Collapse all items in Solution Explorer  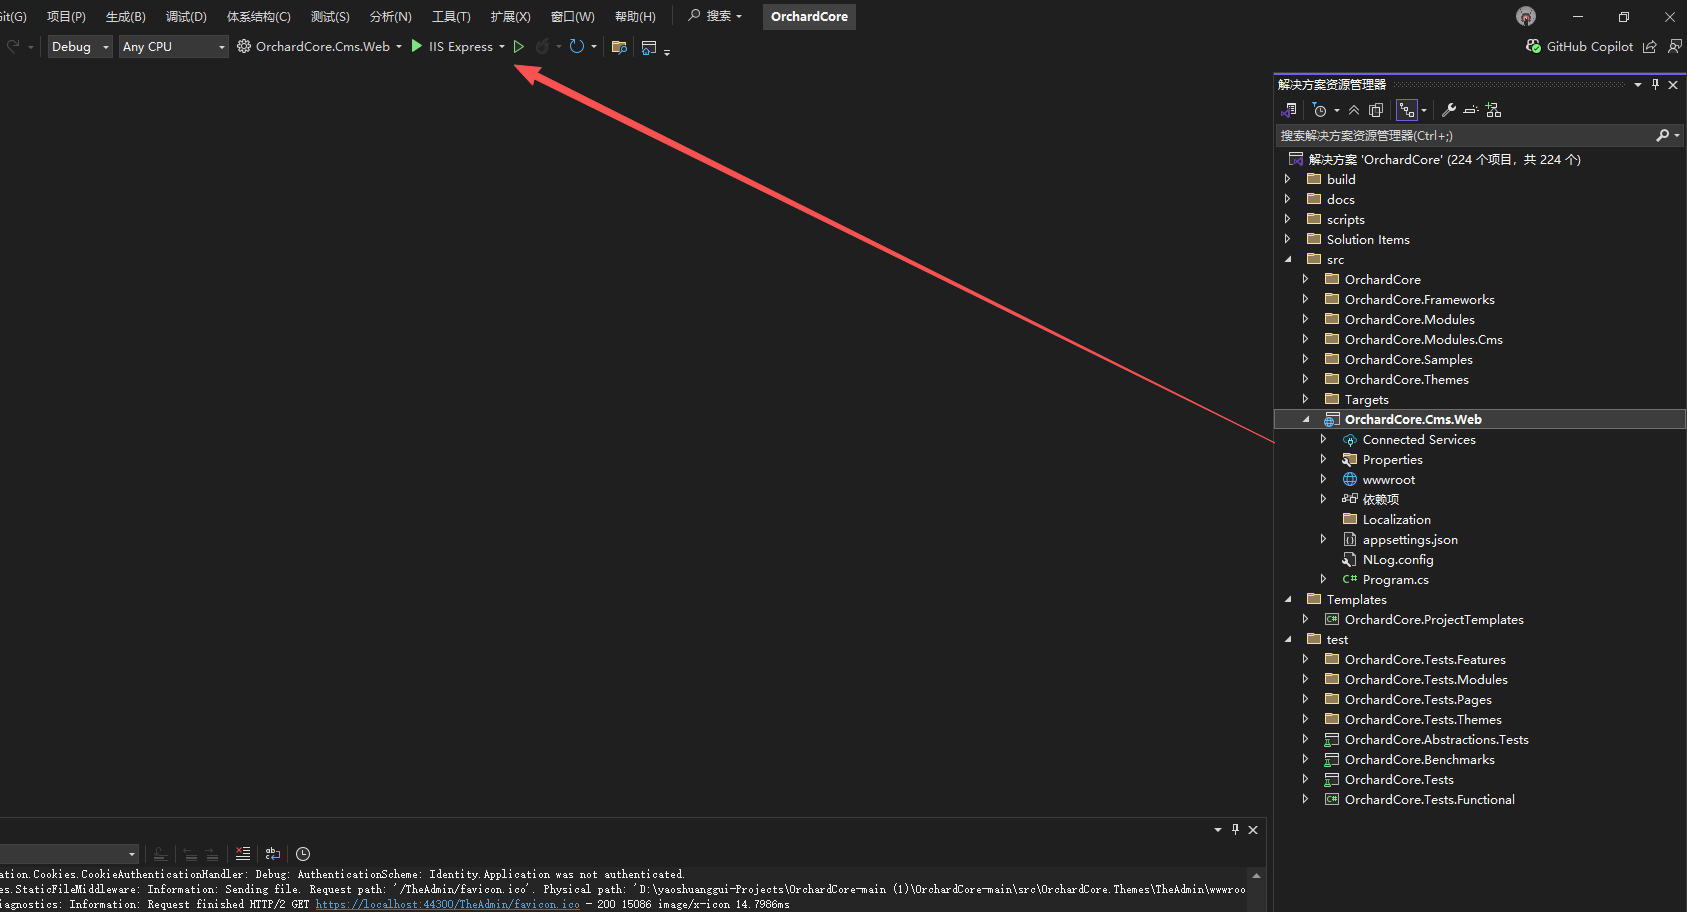click(x=1354, y=110)
